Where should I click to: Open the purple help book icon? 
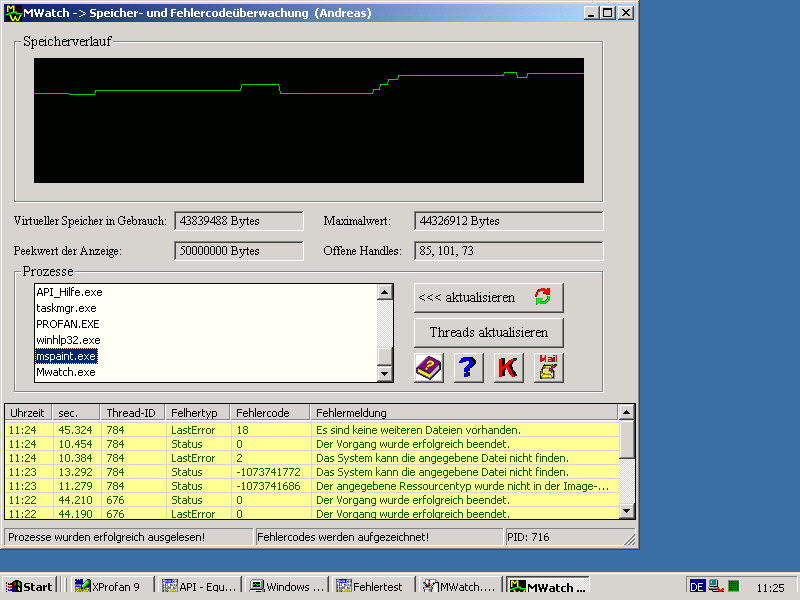[x=429, y=368]
